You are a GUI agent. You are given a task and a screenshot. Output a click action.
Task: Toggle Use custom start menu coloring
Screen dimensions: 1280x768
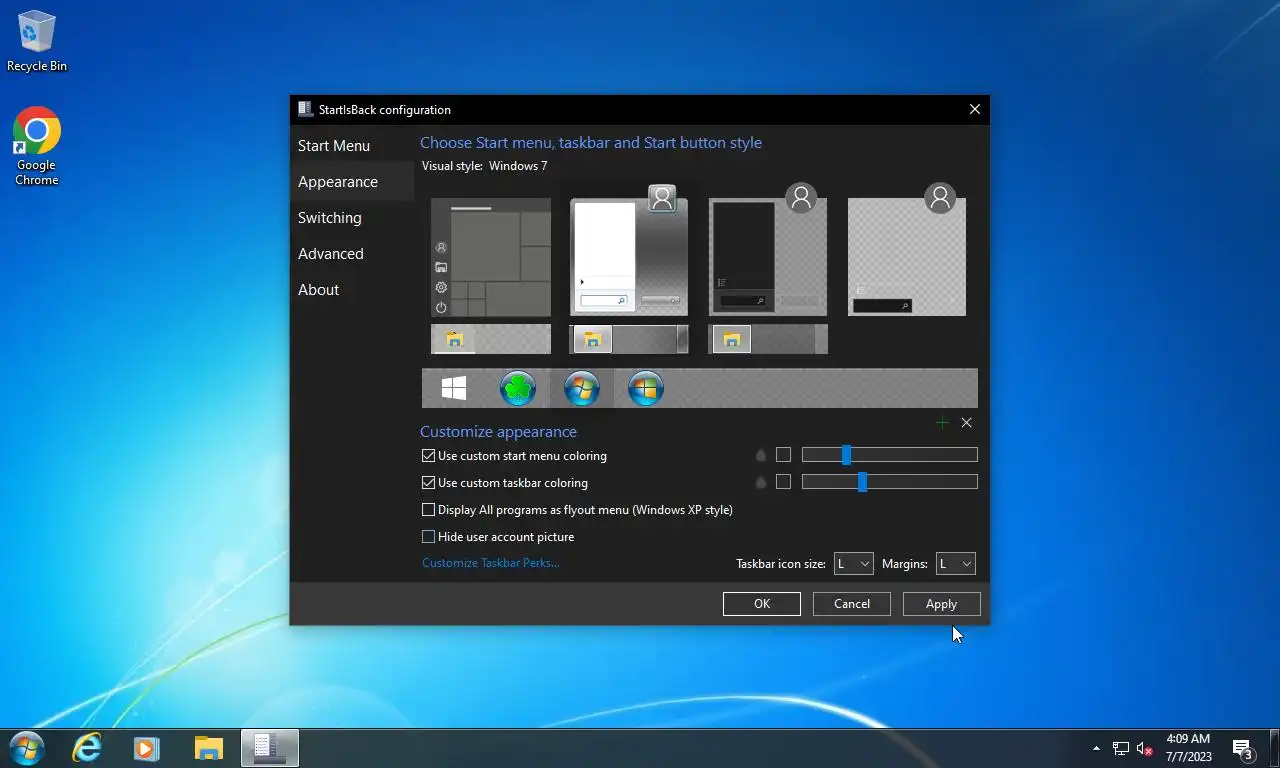tap(514, 455)
